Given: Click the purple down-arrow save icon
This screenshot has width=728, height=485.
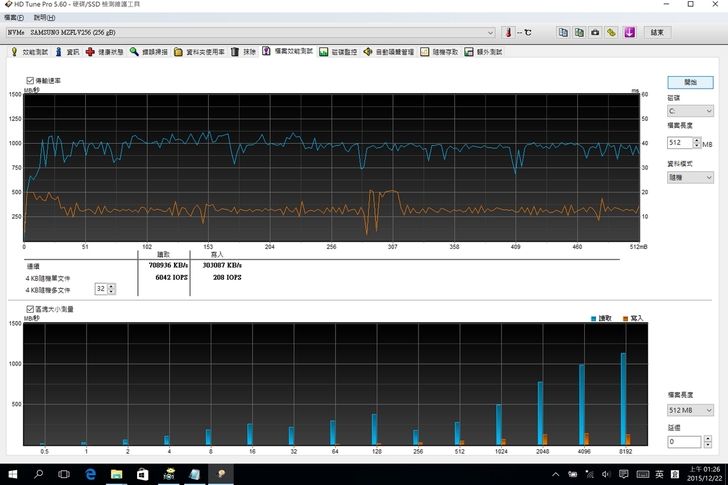Looking at the screenshot, I should pos(629,32).
